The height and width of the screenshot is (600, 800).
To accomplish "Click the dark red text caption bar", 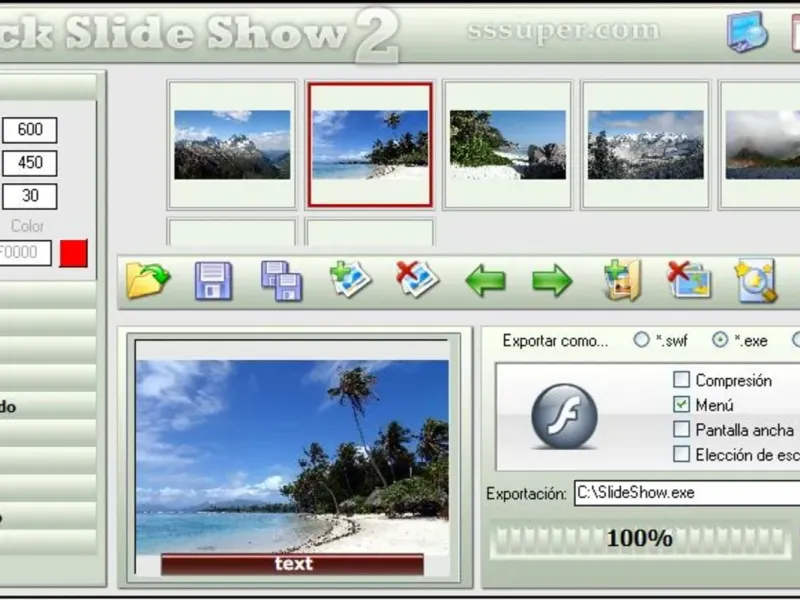I will 292,564.
